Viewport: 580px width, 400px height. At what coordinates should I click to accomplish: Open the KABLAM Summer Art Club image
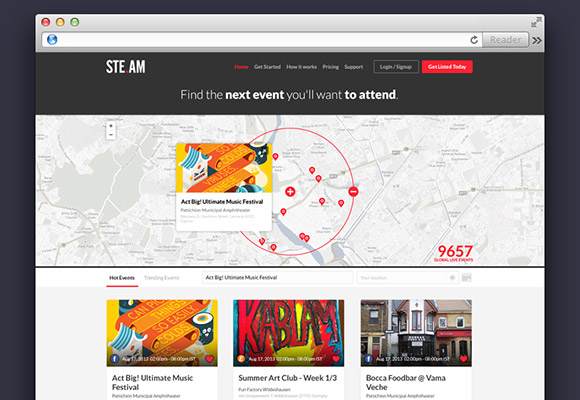289,333
